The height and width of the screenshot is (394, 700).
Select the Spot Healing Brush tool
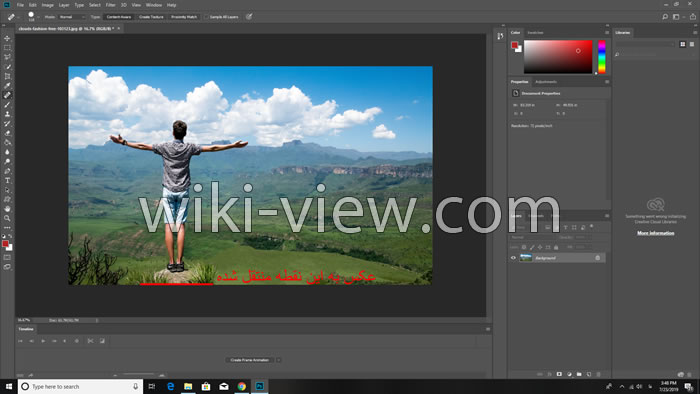coord(7,95)
